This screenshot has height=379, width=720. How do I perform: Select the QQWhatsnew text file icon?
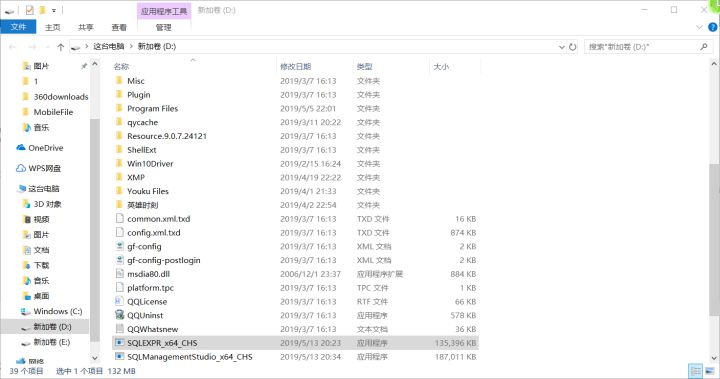tap(119, 329)
